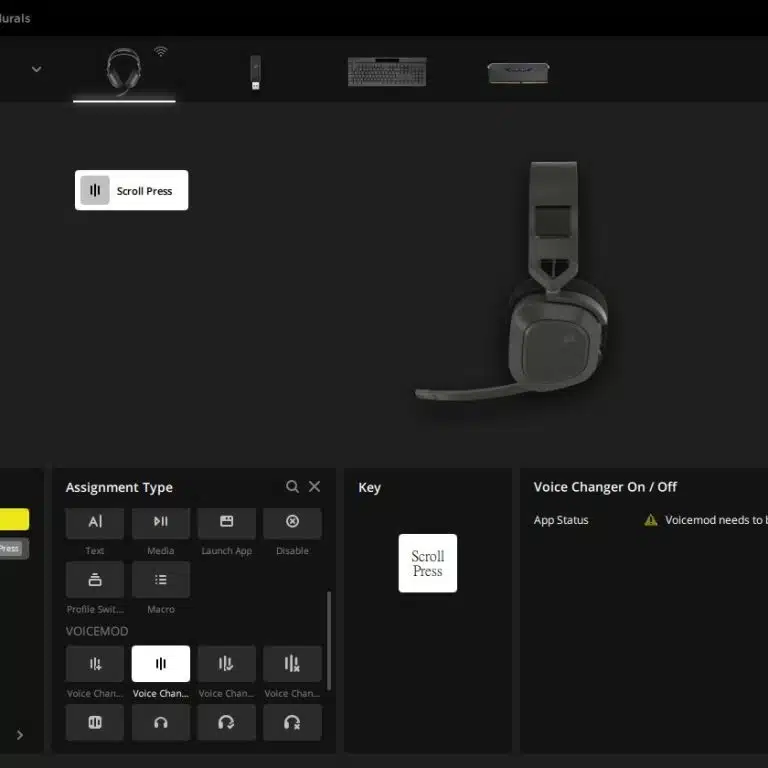Click the Scroll Press label above headset
Viewport: 768px width, 768px height.
[x=132, y=190]
